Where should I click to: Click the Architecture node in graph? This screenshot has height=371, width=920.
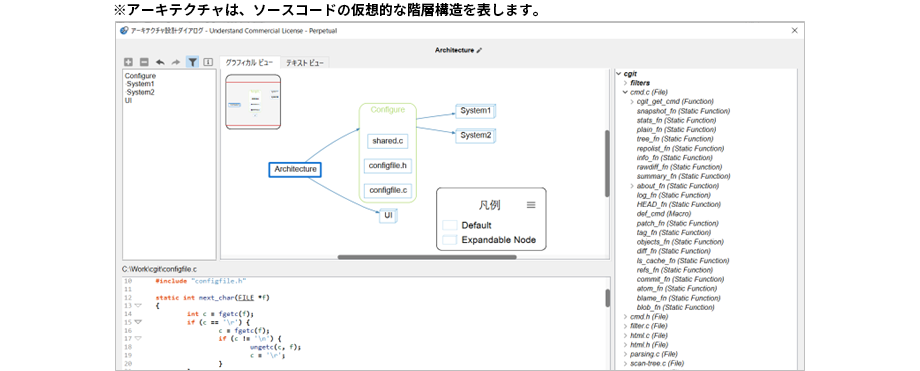(295, 169)
